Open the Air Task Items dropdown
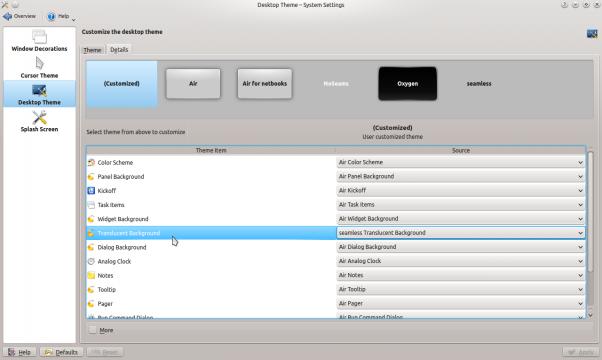This screenshot has width=602, height=360. point(461,205)
